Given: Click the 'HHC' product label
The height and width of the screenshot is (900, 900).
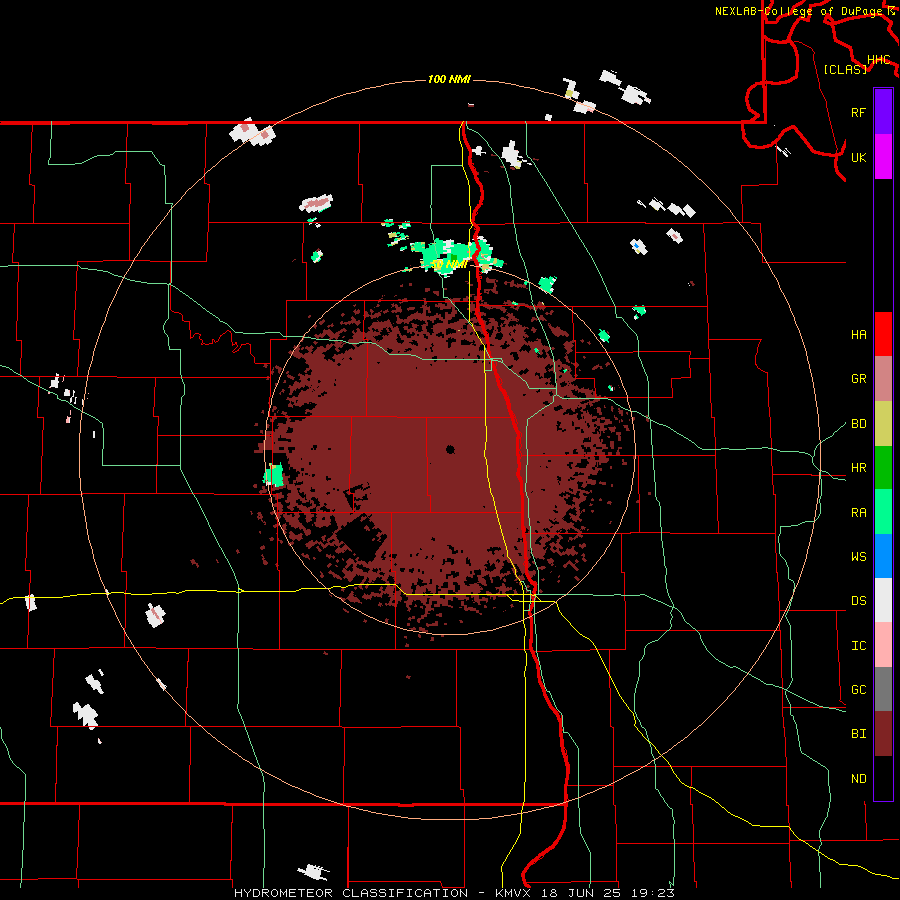Looking at the screenshot, I should click(878, 60).
